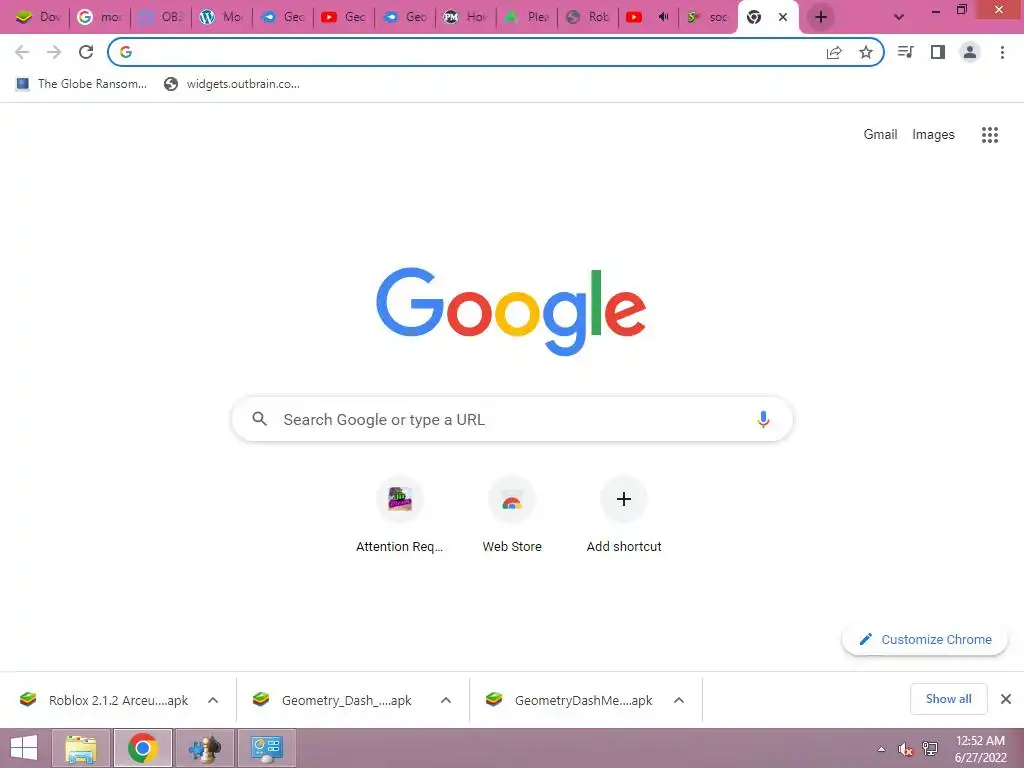Click the Add shortcut button

click(624, 516)
